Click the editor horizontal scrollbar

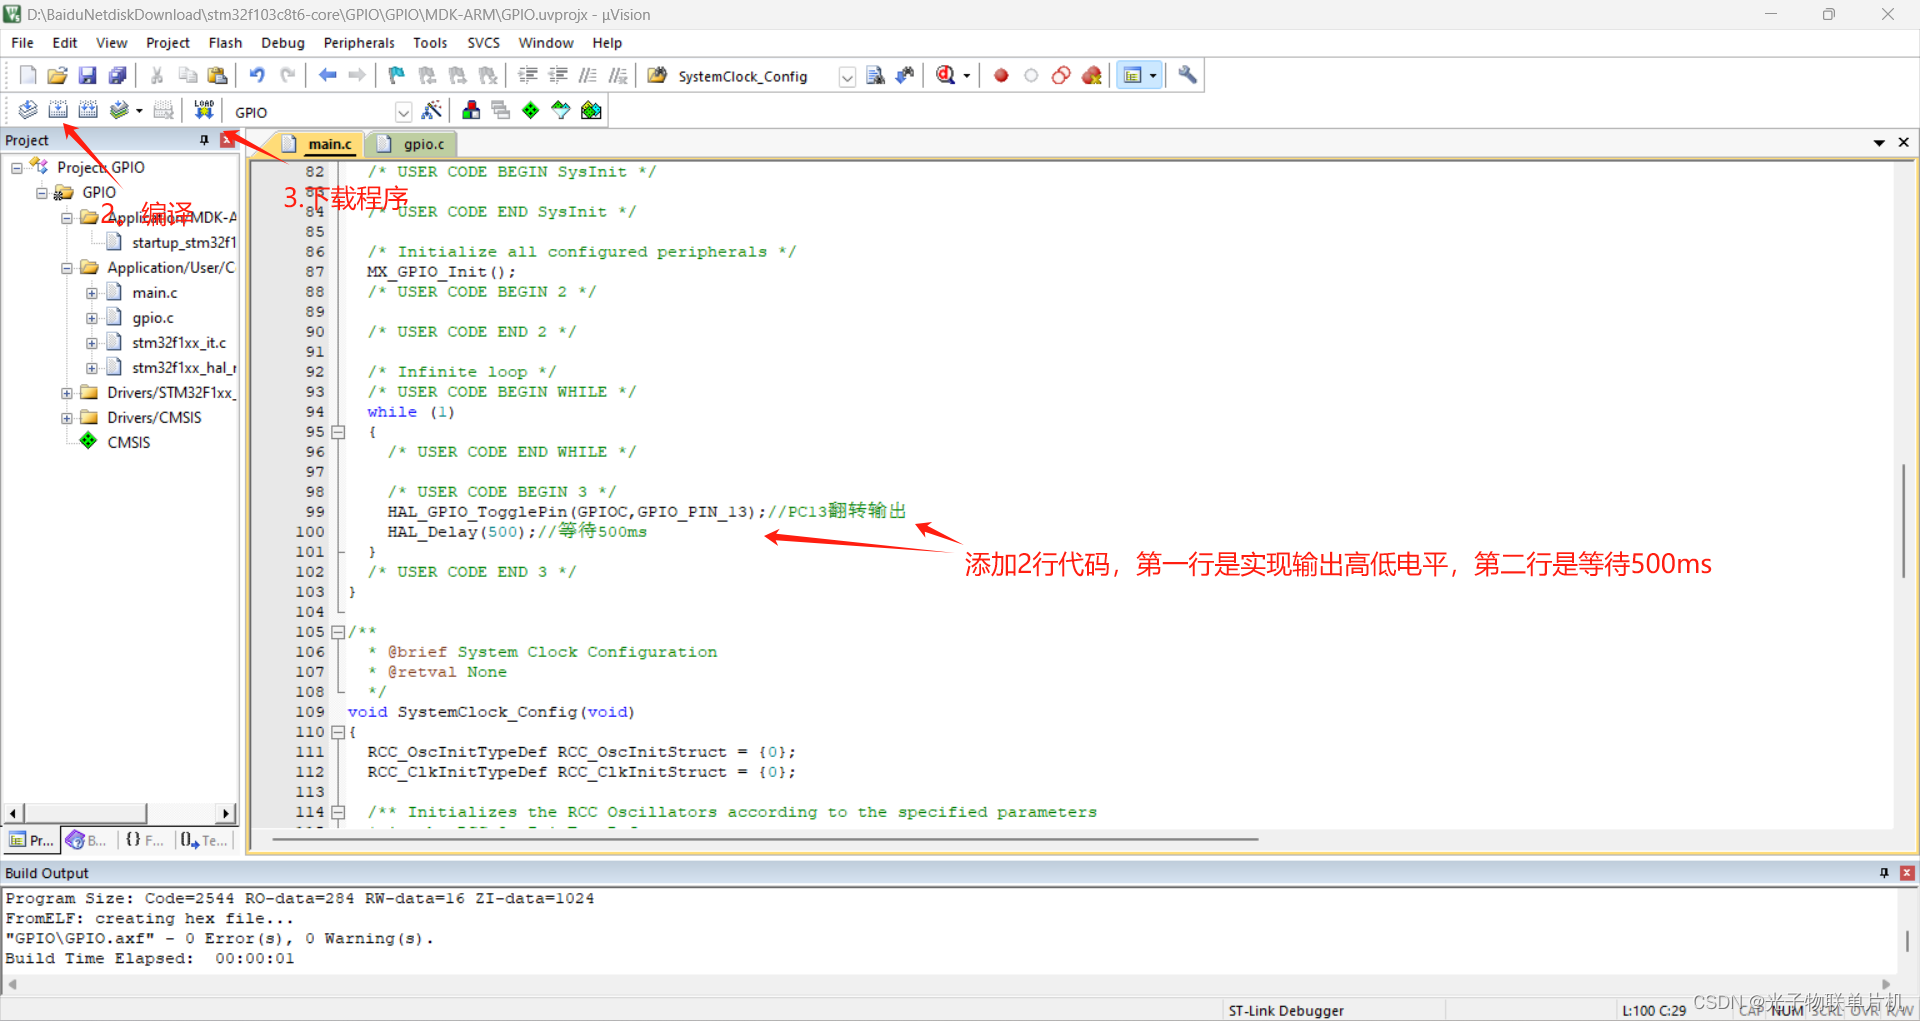(765, 839)
